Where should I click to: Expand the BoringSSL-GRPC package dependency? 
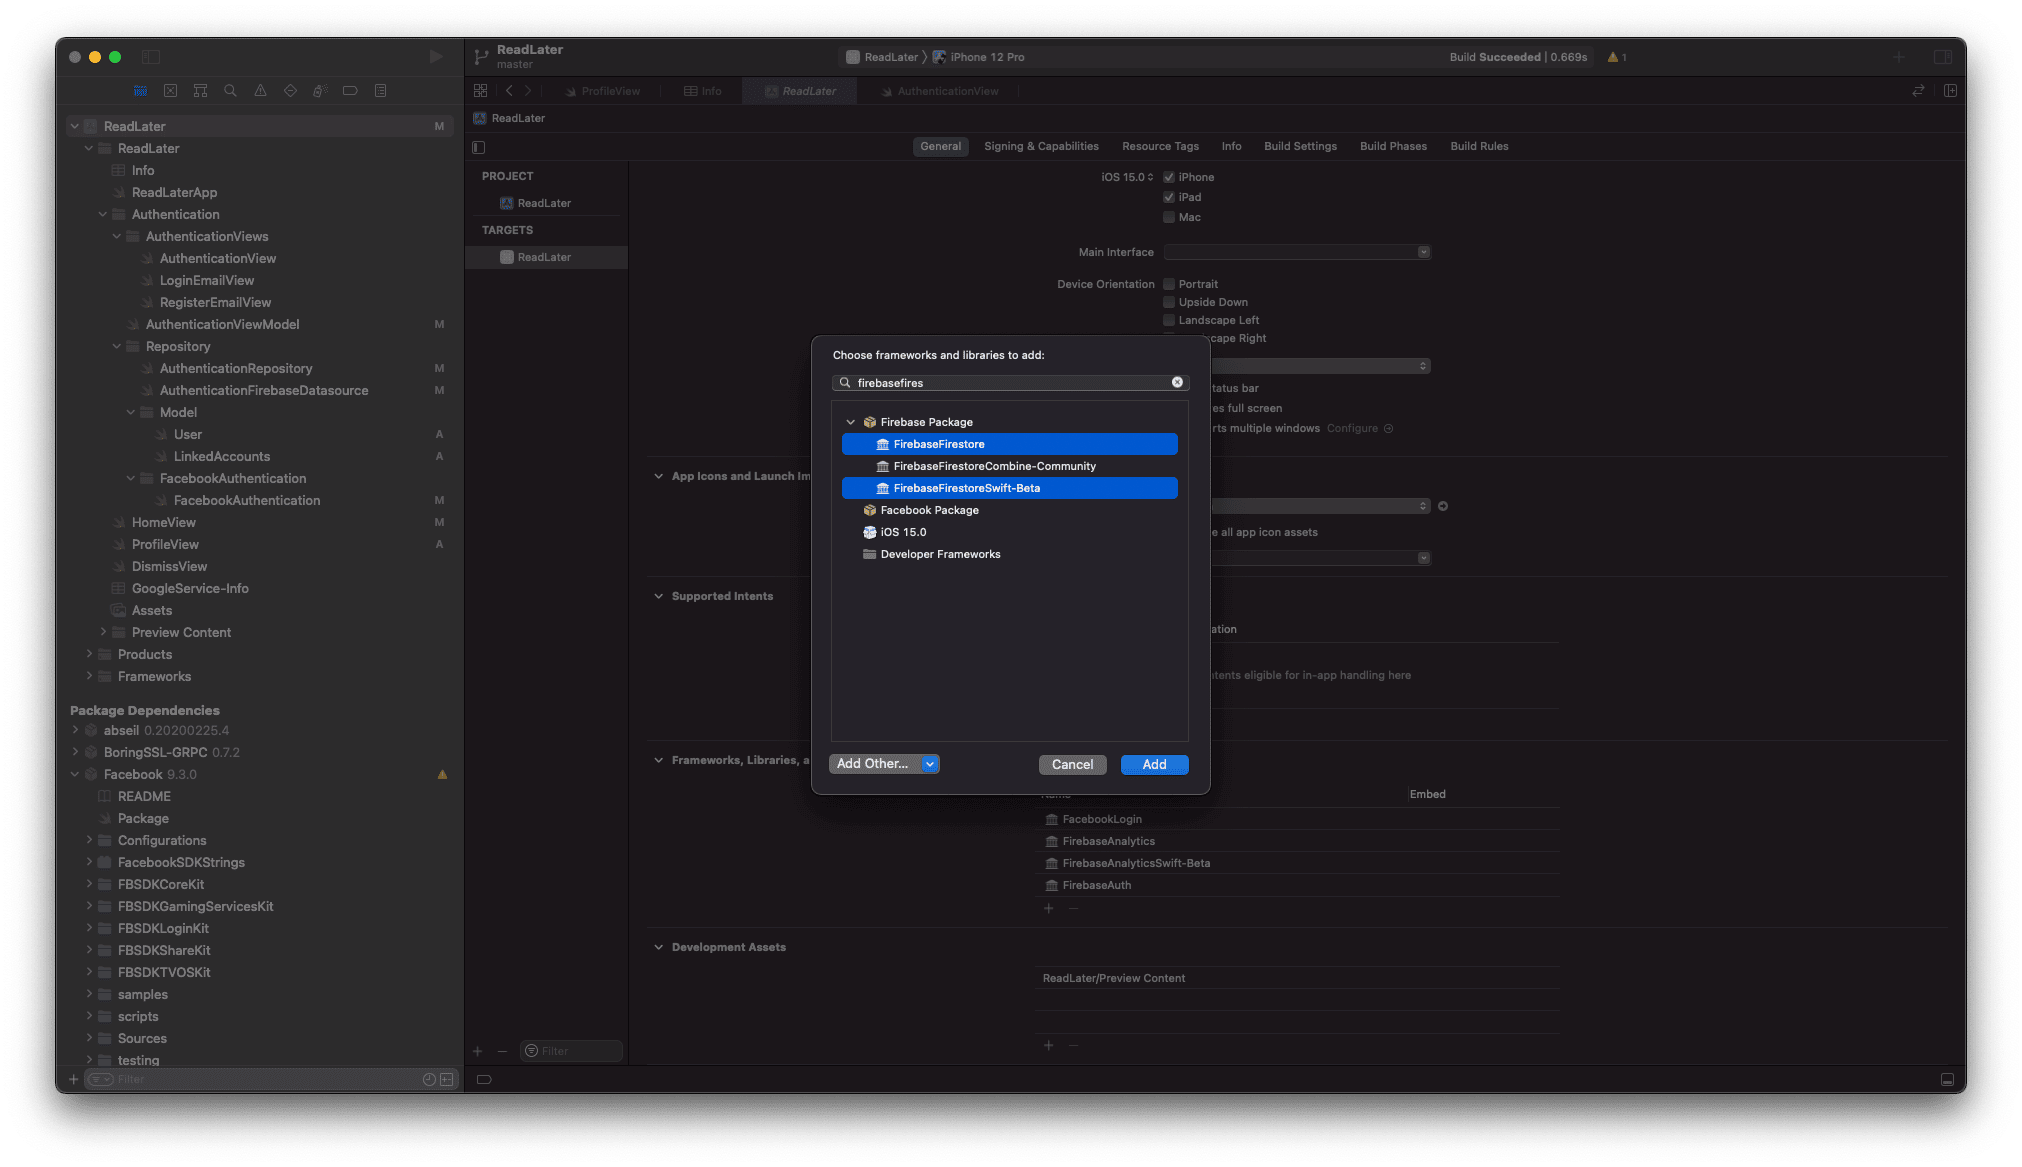(x=75, y=752)
